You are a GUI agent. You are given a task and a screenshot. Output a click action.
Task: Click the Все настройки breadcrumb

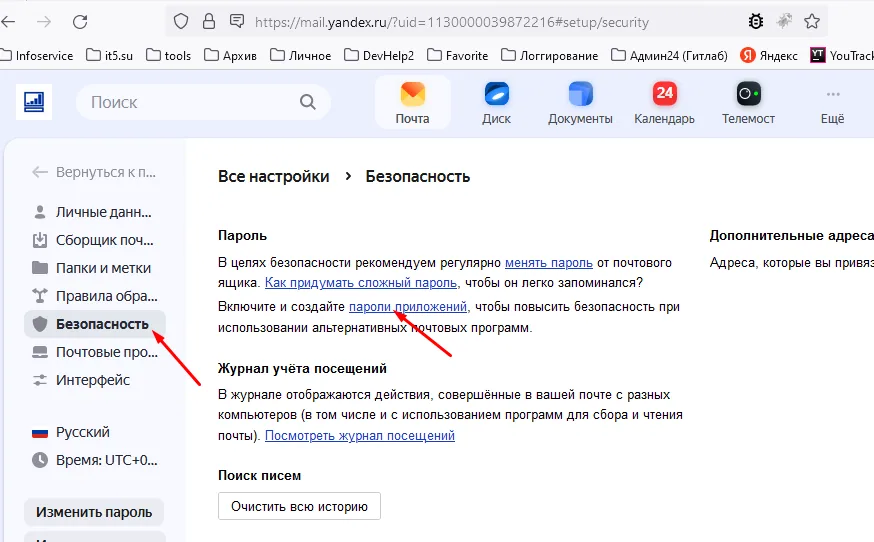point(274,176)
